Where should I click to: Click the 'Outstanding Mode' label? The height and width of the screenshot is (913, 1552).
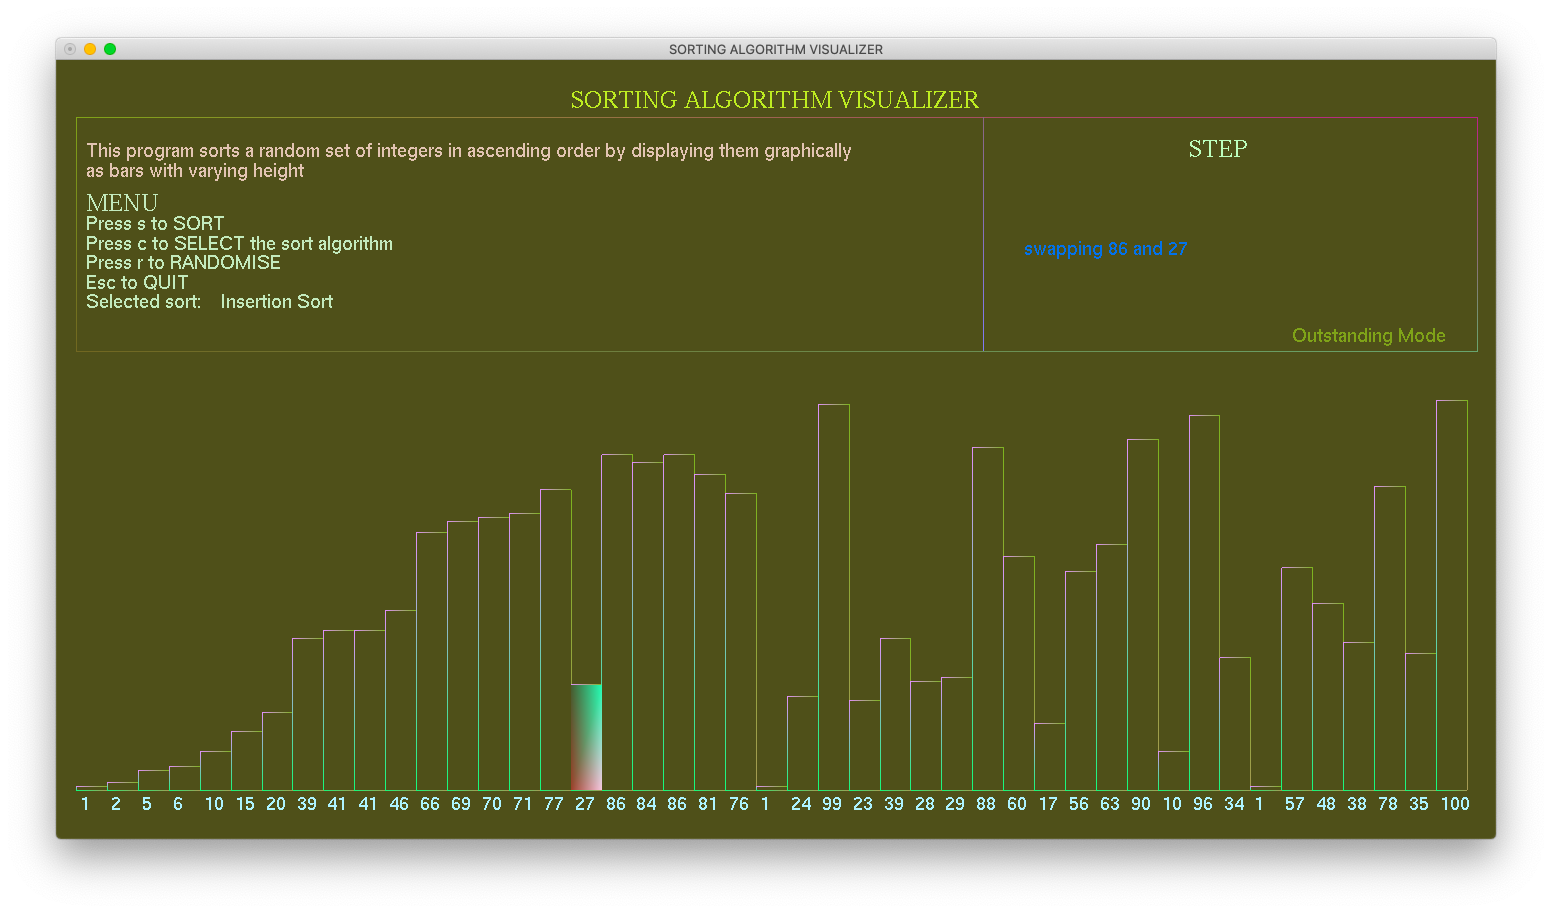point(1368,336)
